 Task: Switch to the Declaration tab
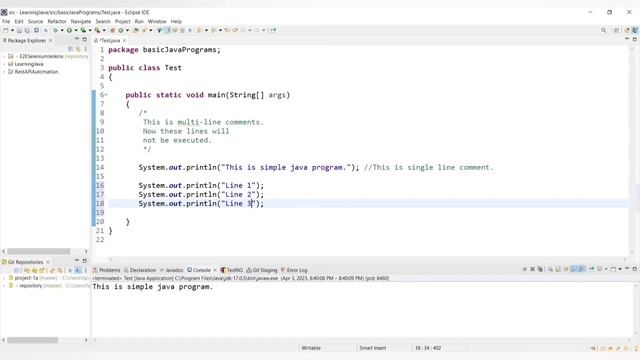140,270
